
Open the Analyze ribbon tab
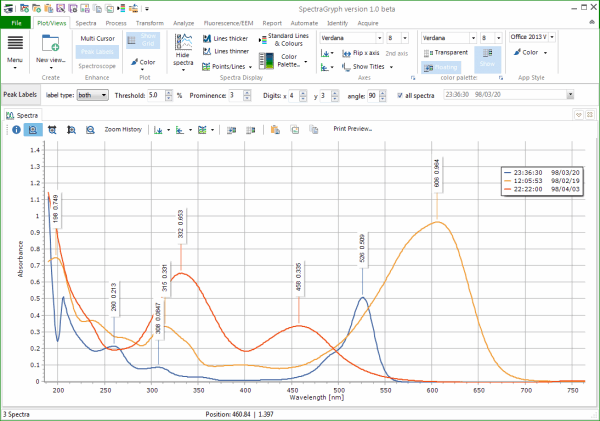[184, 23]
